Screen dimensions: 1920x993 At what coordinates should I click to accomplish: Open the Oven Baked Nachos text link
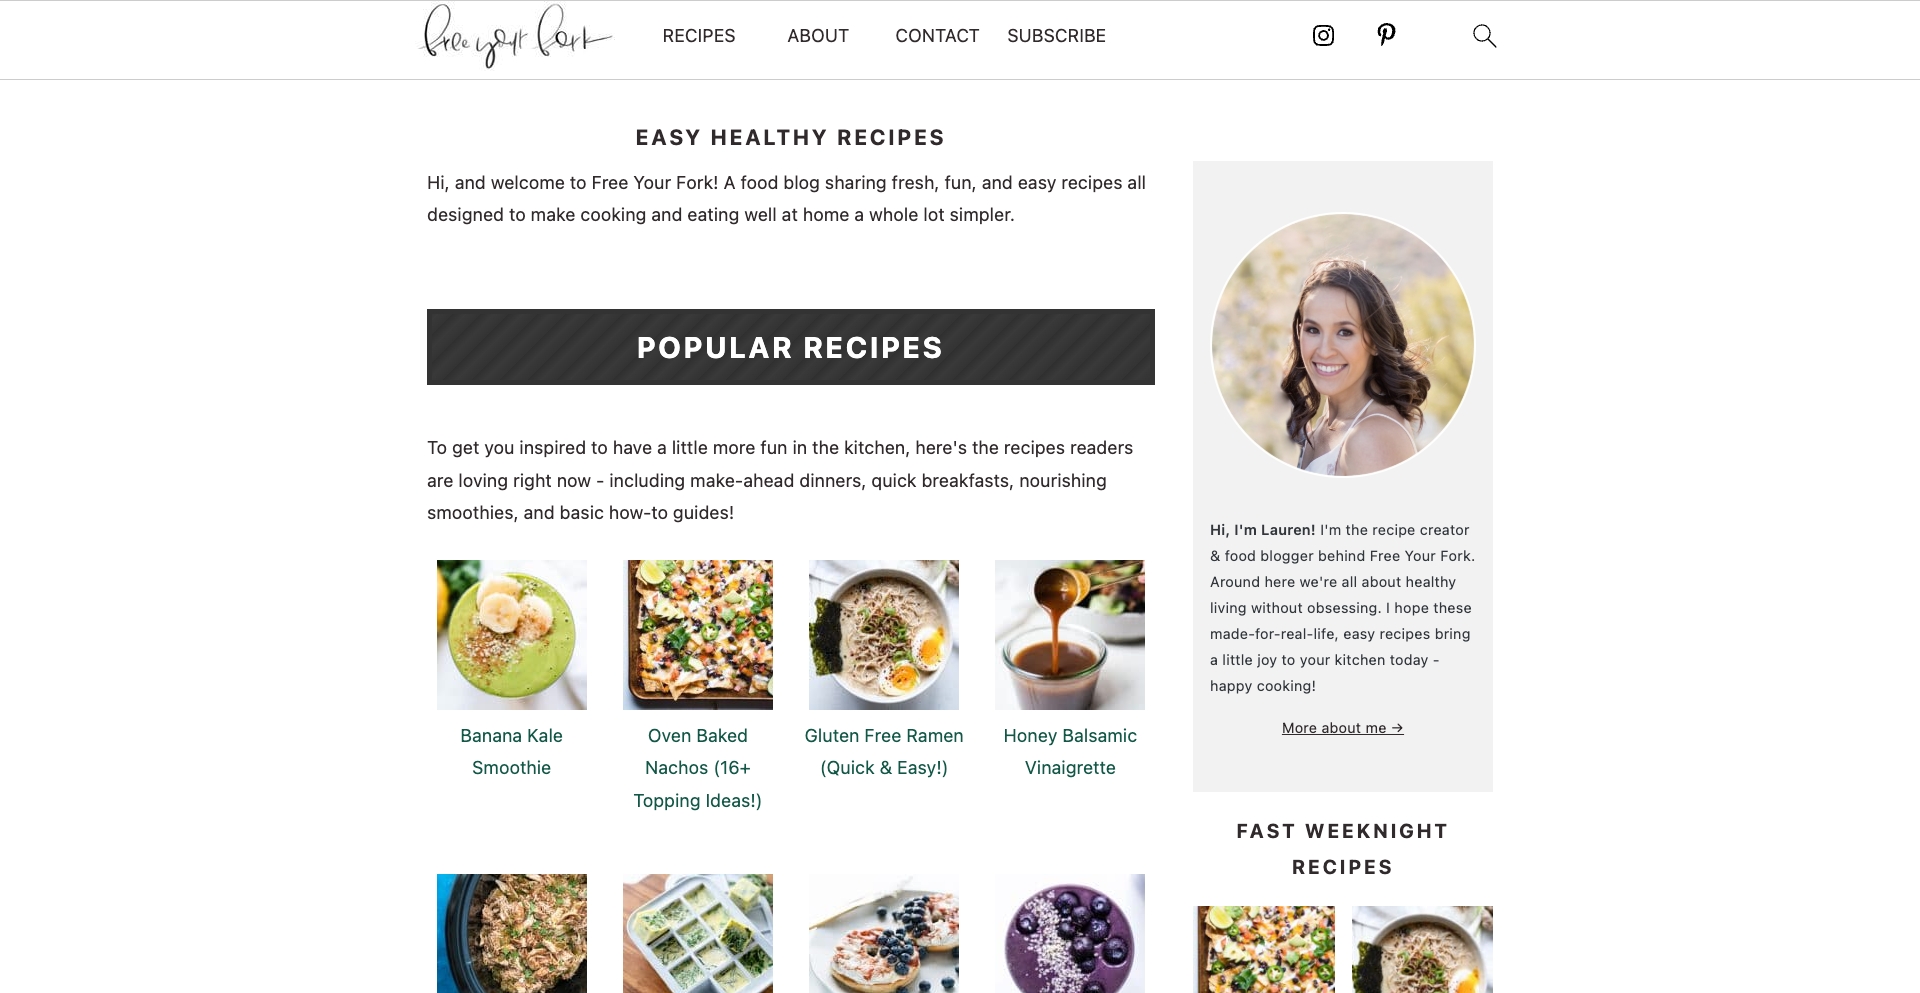[698, 768]
